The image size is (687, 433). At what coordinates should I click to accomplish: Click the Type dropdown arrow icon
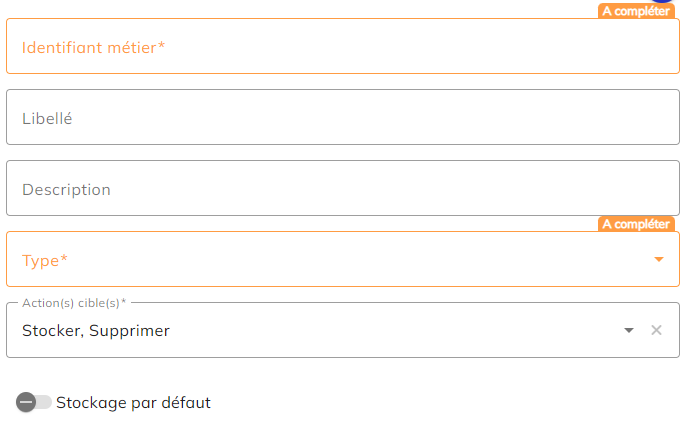[659, 260]
